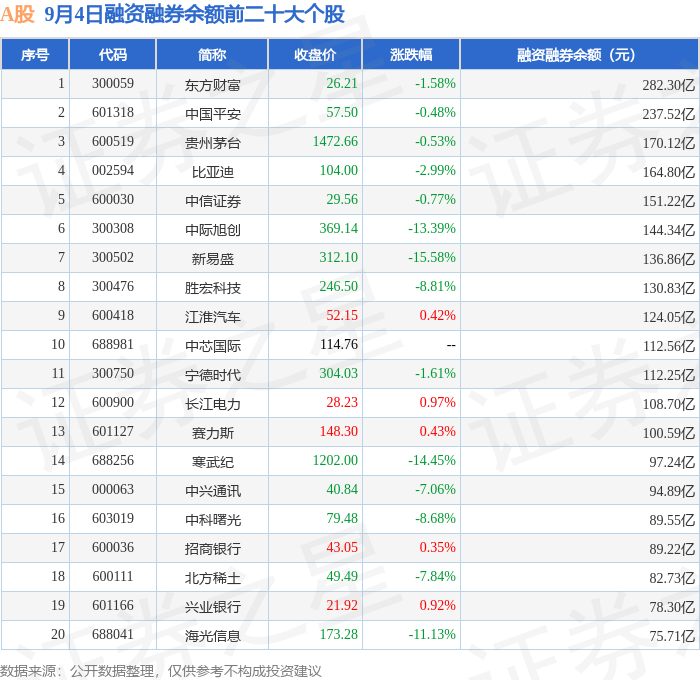Click stock name 招商银行
This screenshot has height=680, width=700.
pyautogui.click(x=212, y=549)
